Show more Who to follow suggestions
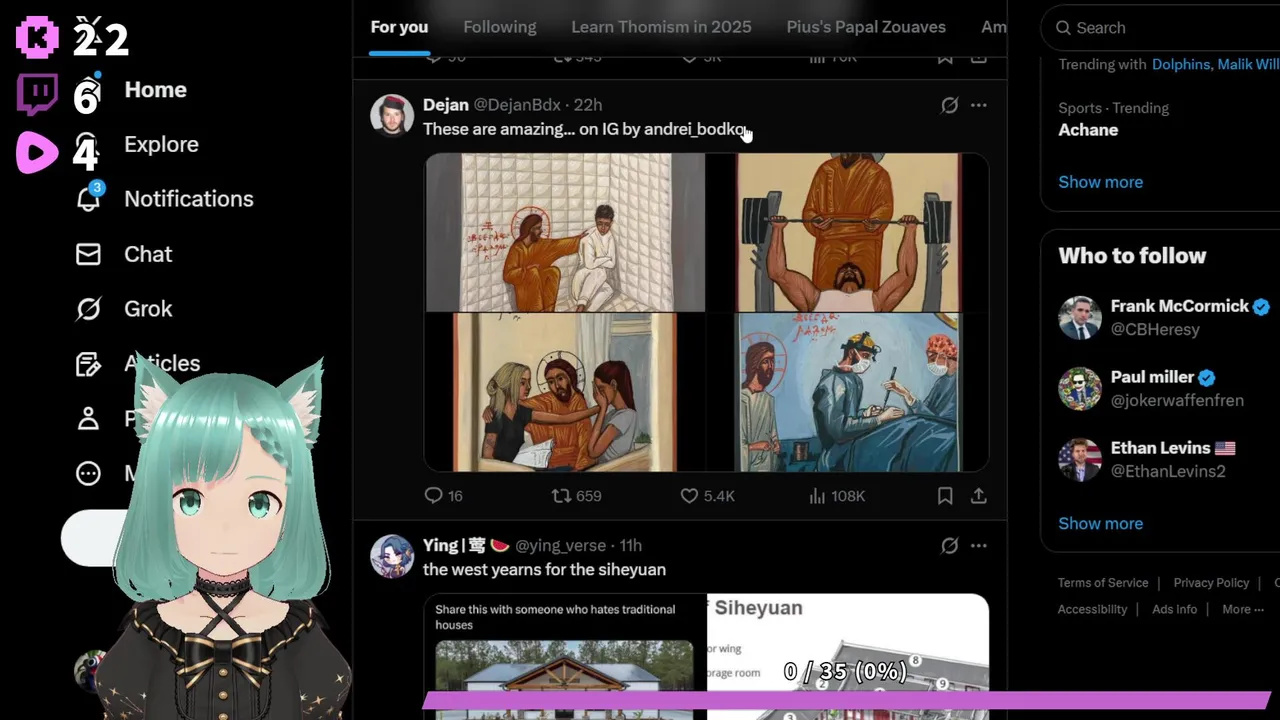 pyautogui.click(x=1100, y=524)
